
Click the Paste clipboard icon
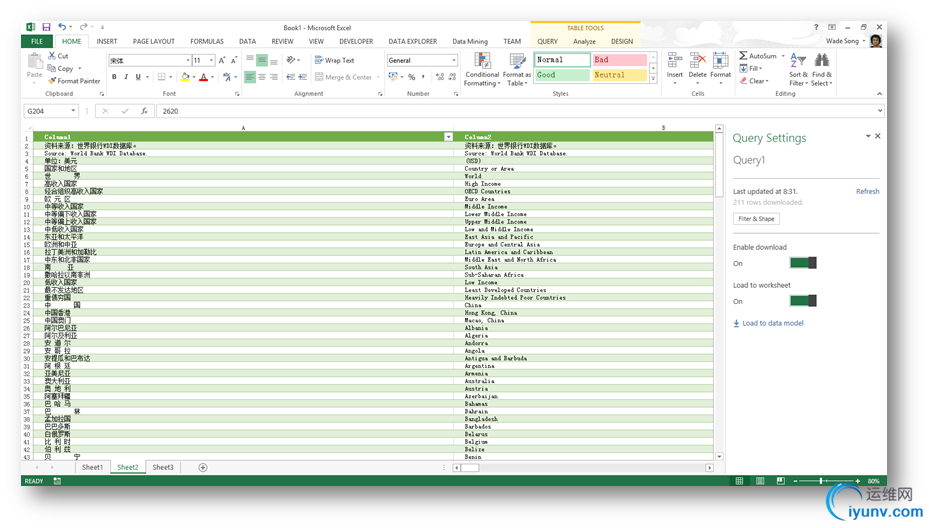[34, 62]
